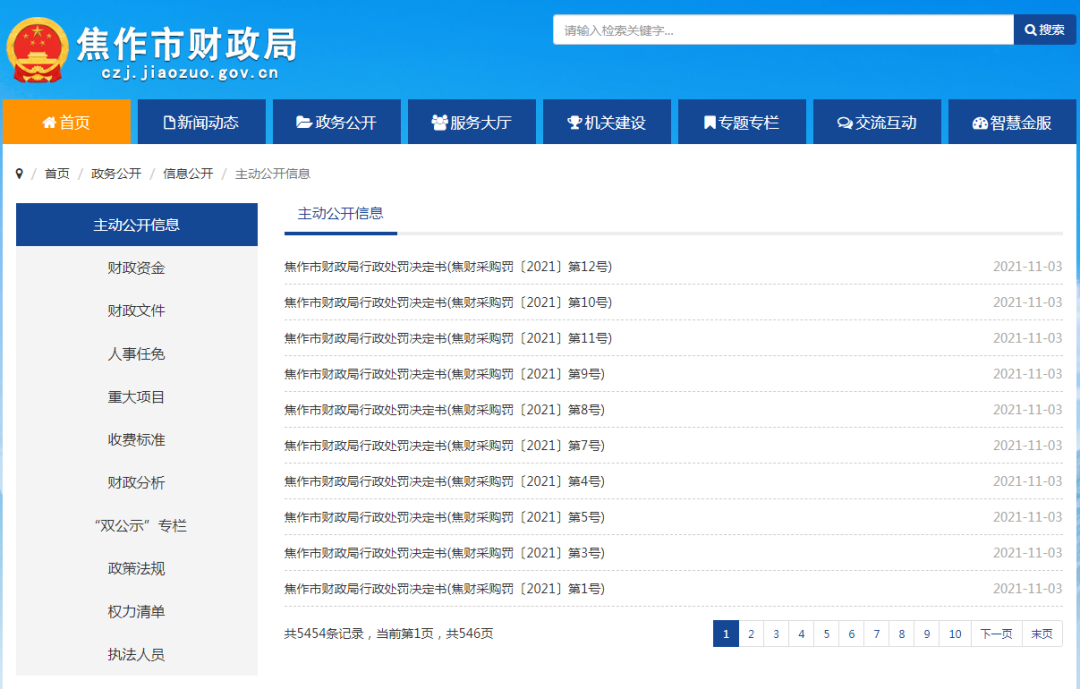Go to page 2 of results
Screen dimensions: 1080x689
(x=750, y=634)
